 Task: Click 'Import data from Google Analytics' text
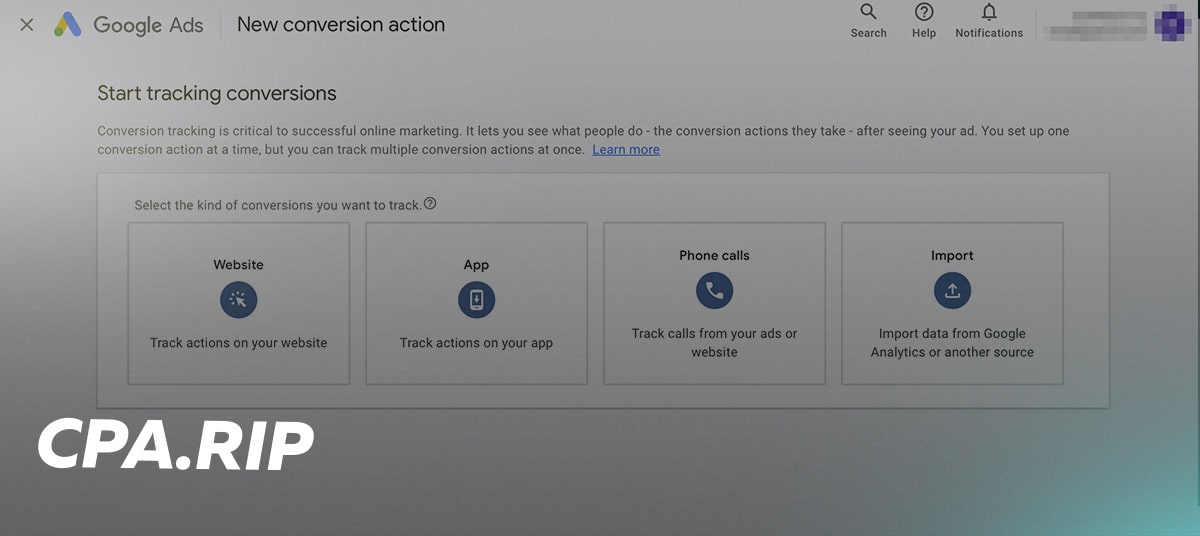(953, 343)
